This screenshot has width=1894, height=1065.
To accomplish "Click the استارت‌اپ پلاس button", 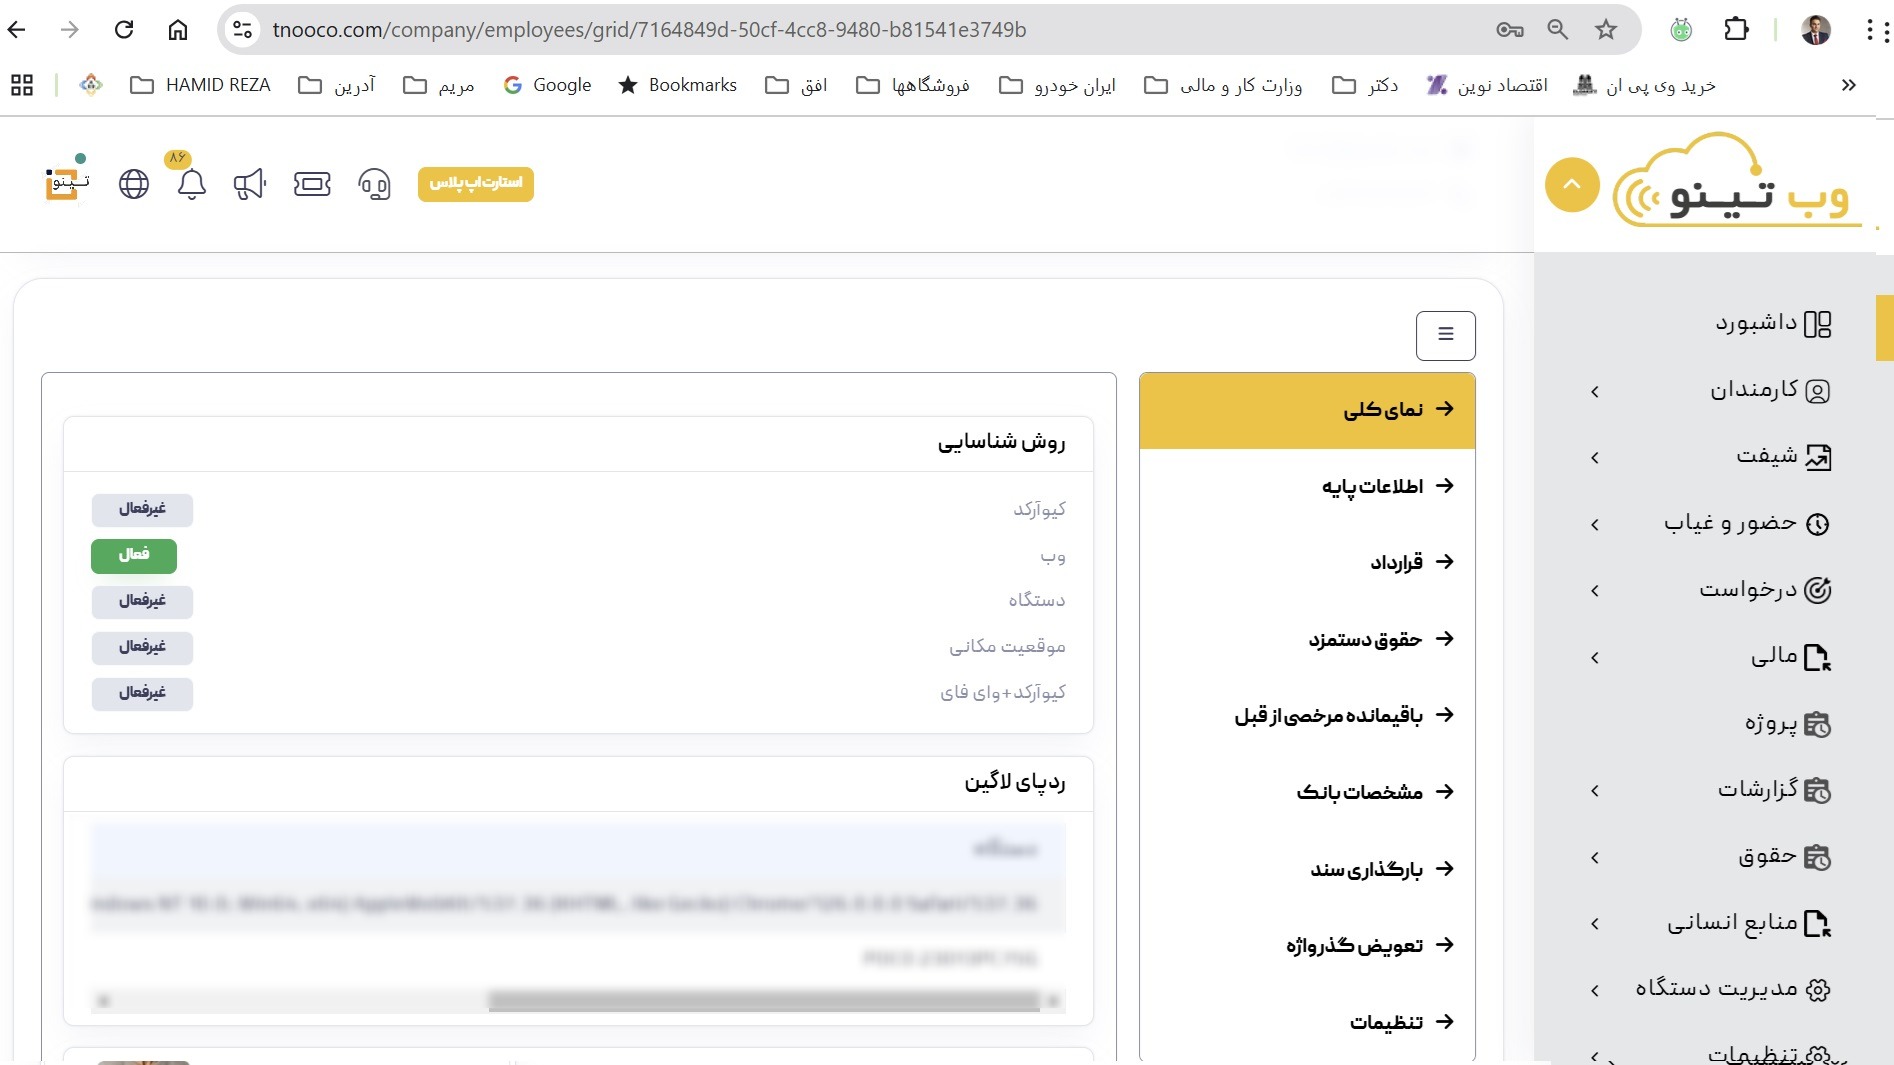I will [x=476, y=183].
